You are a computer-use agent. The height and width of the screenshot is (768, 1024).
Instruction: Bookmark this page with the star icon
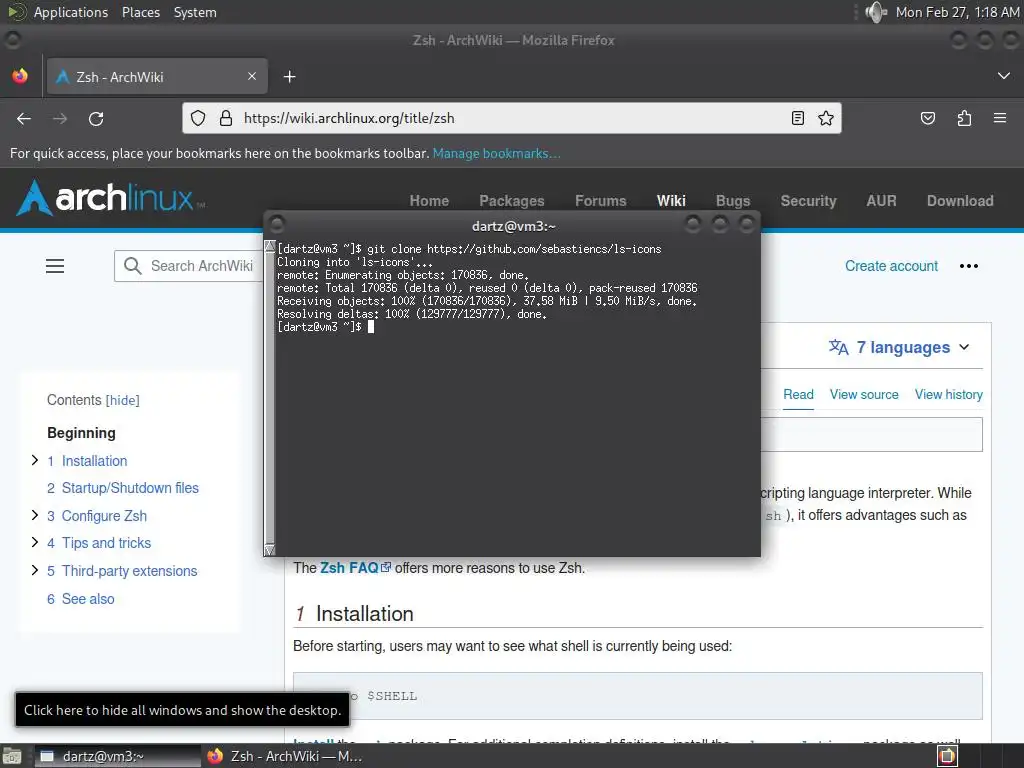tap(825, 118)
